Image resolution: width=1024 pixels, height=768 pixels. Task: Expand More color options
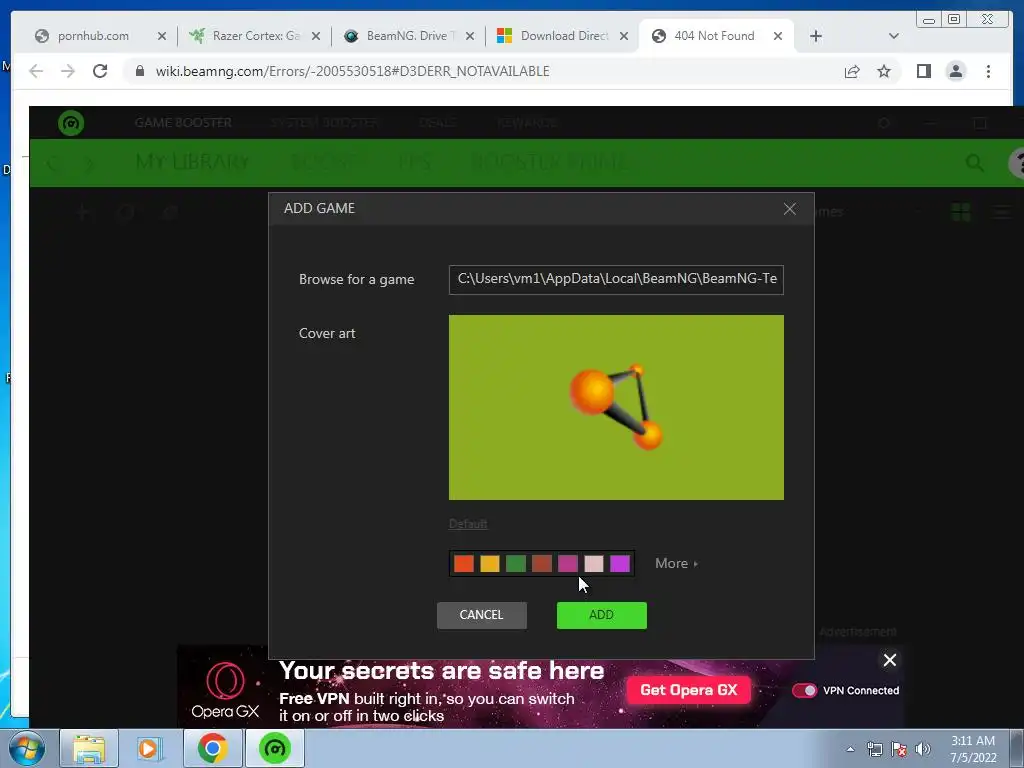(x=677, y=563)
